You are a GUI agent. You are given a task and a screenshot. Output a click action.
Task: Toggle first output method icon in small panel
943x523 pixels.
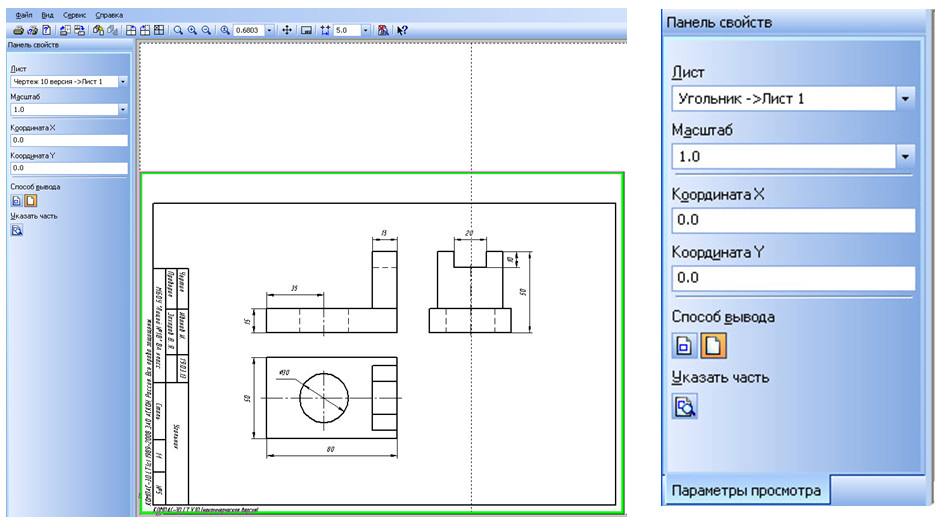click(16, 201)
